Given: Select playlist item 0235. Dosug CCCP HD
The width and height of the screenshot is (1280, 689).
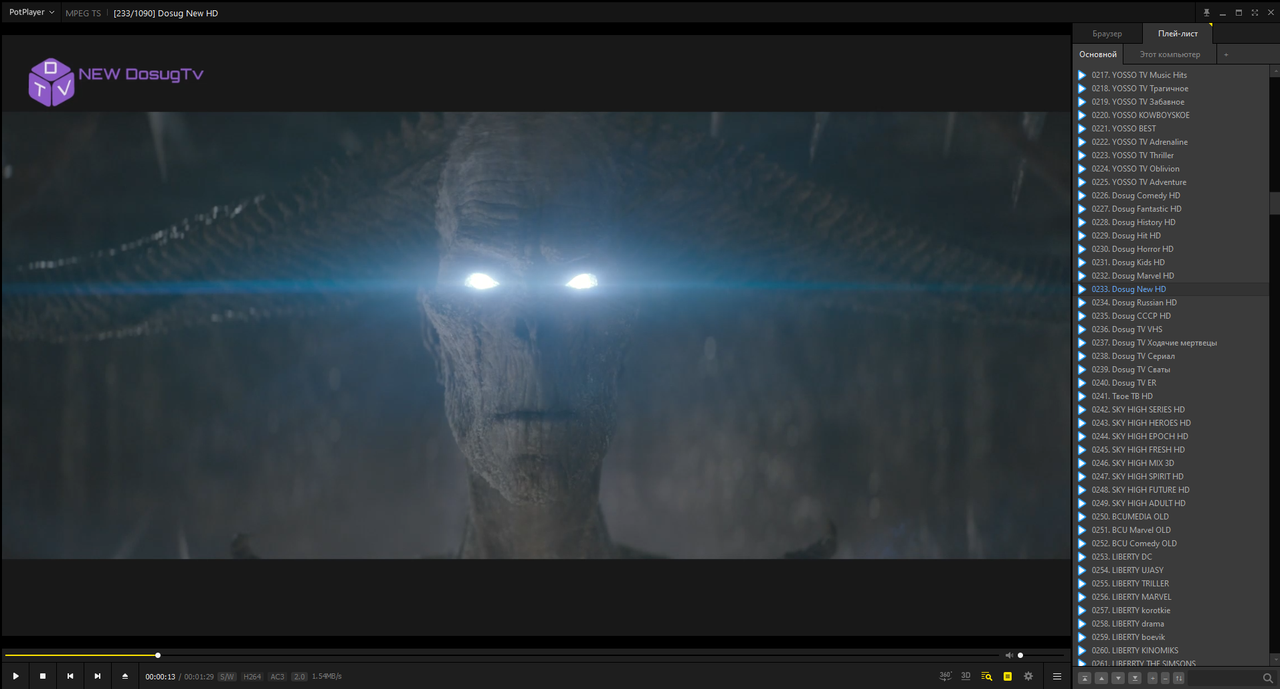Looking at the screenshot, I should tap(1172, 316).
